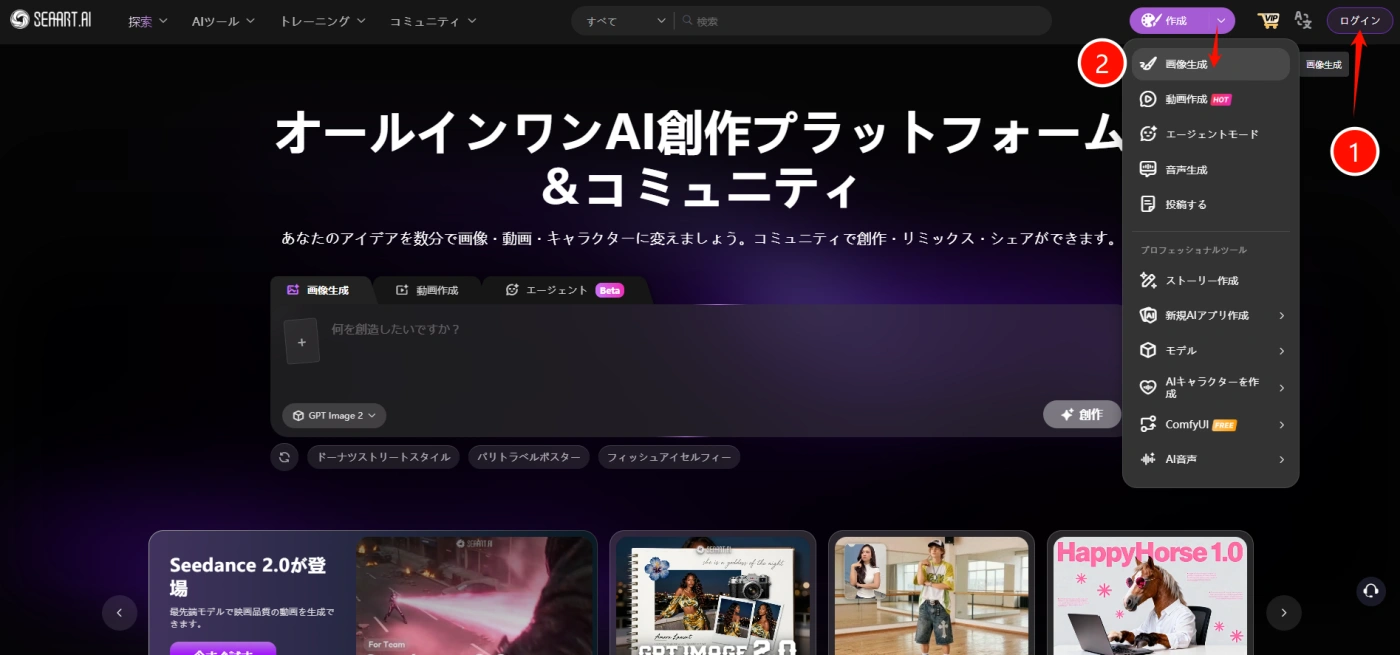Switch to the 動画作成 tab
Image resolution: width=1400 pixels, height=655 pixels.
pos(427,290)
